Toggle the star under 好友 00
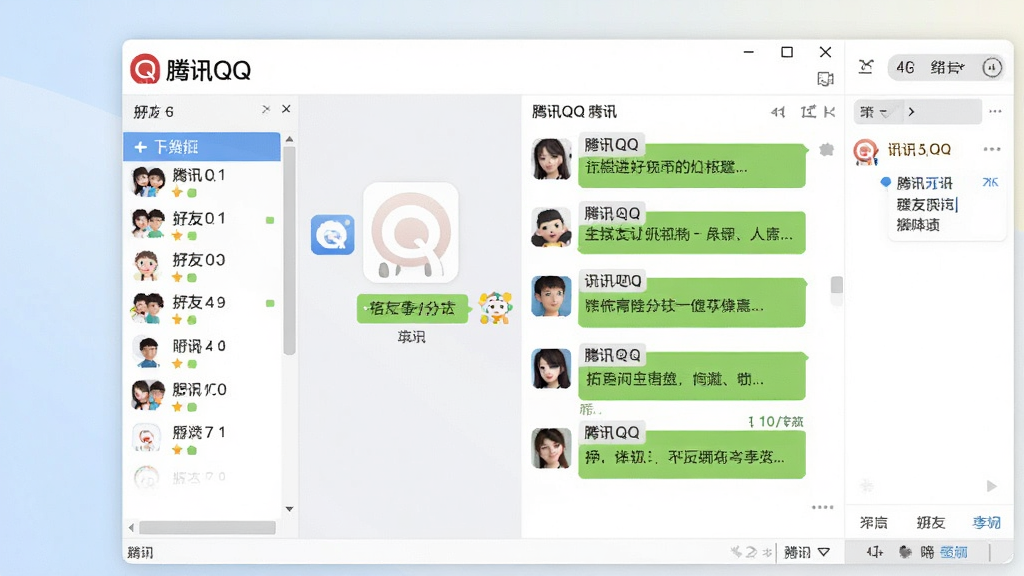 pos(177,278)
